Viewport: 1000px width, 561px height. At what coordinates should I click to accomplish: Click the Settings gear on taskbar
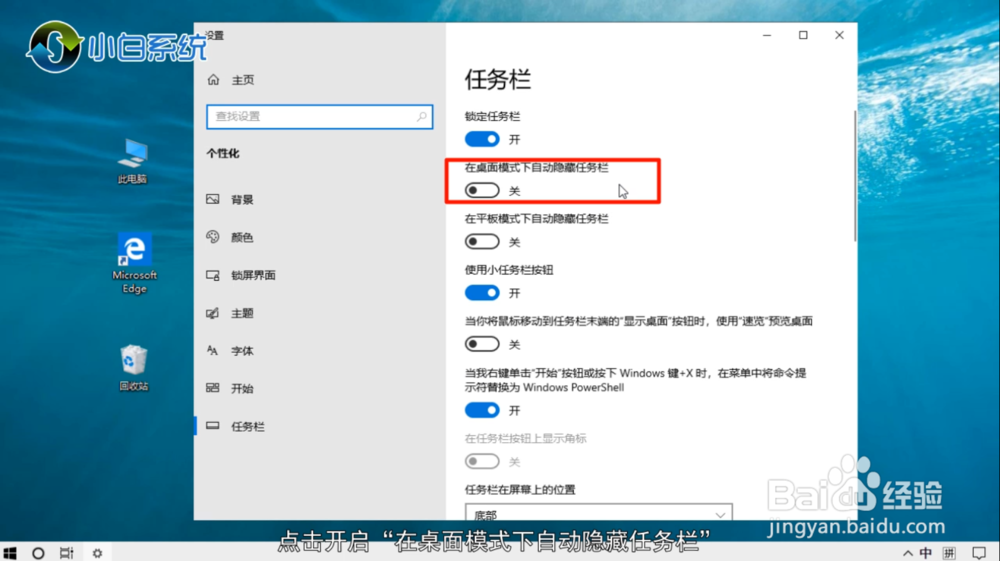(x=97, y=553)
